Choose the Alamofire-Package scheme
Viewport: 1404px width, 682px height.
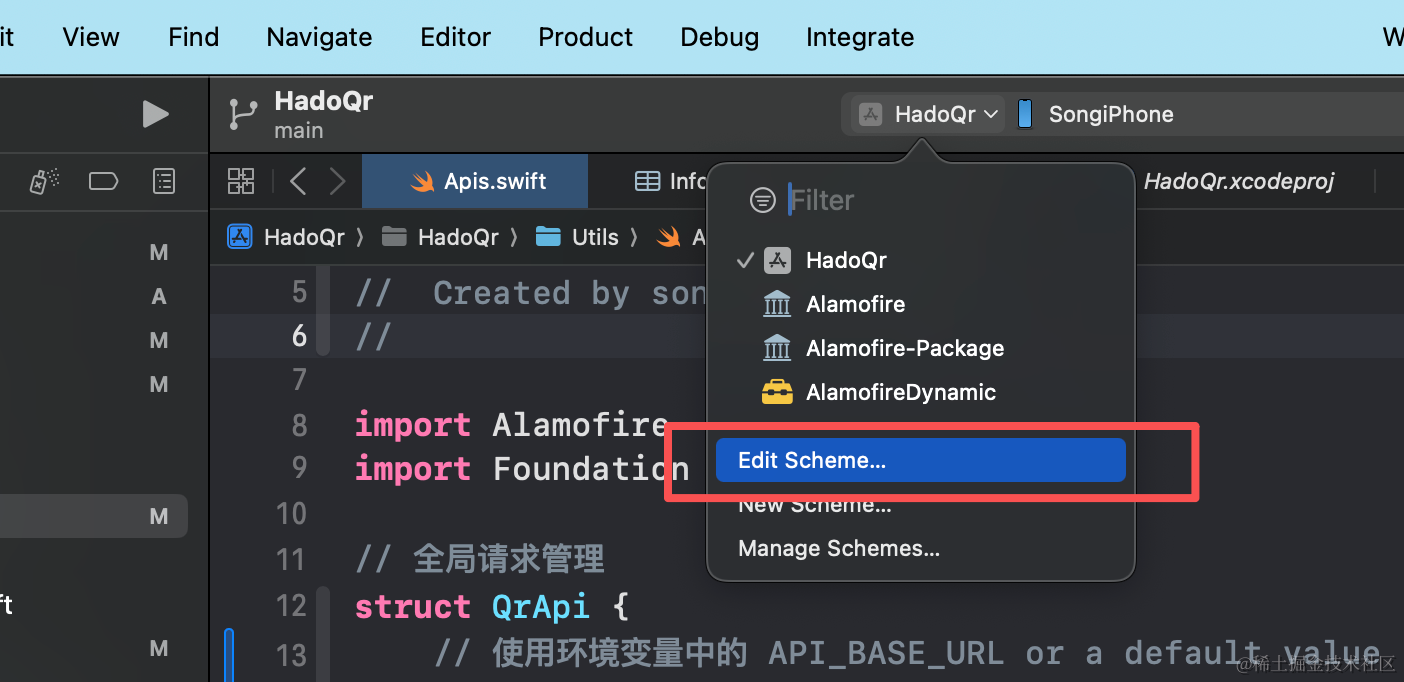tap(920, 348)
